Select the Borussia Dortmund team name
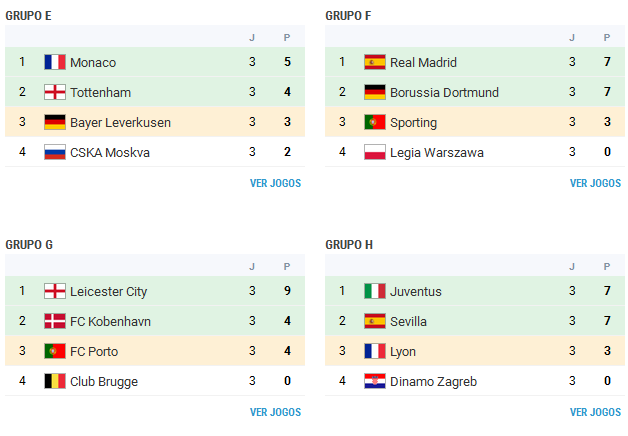Viewport: 628px width, 436px height. click(444, 92)
